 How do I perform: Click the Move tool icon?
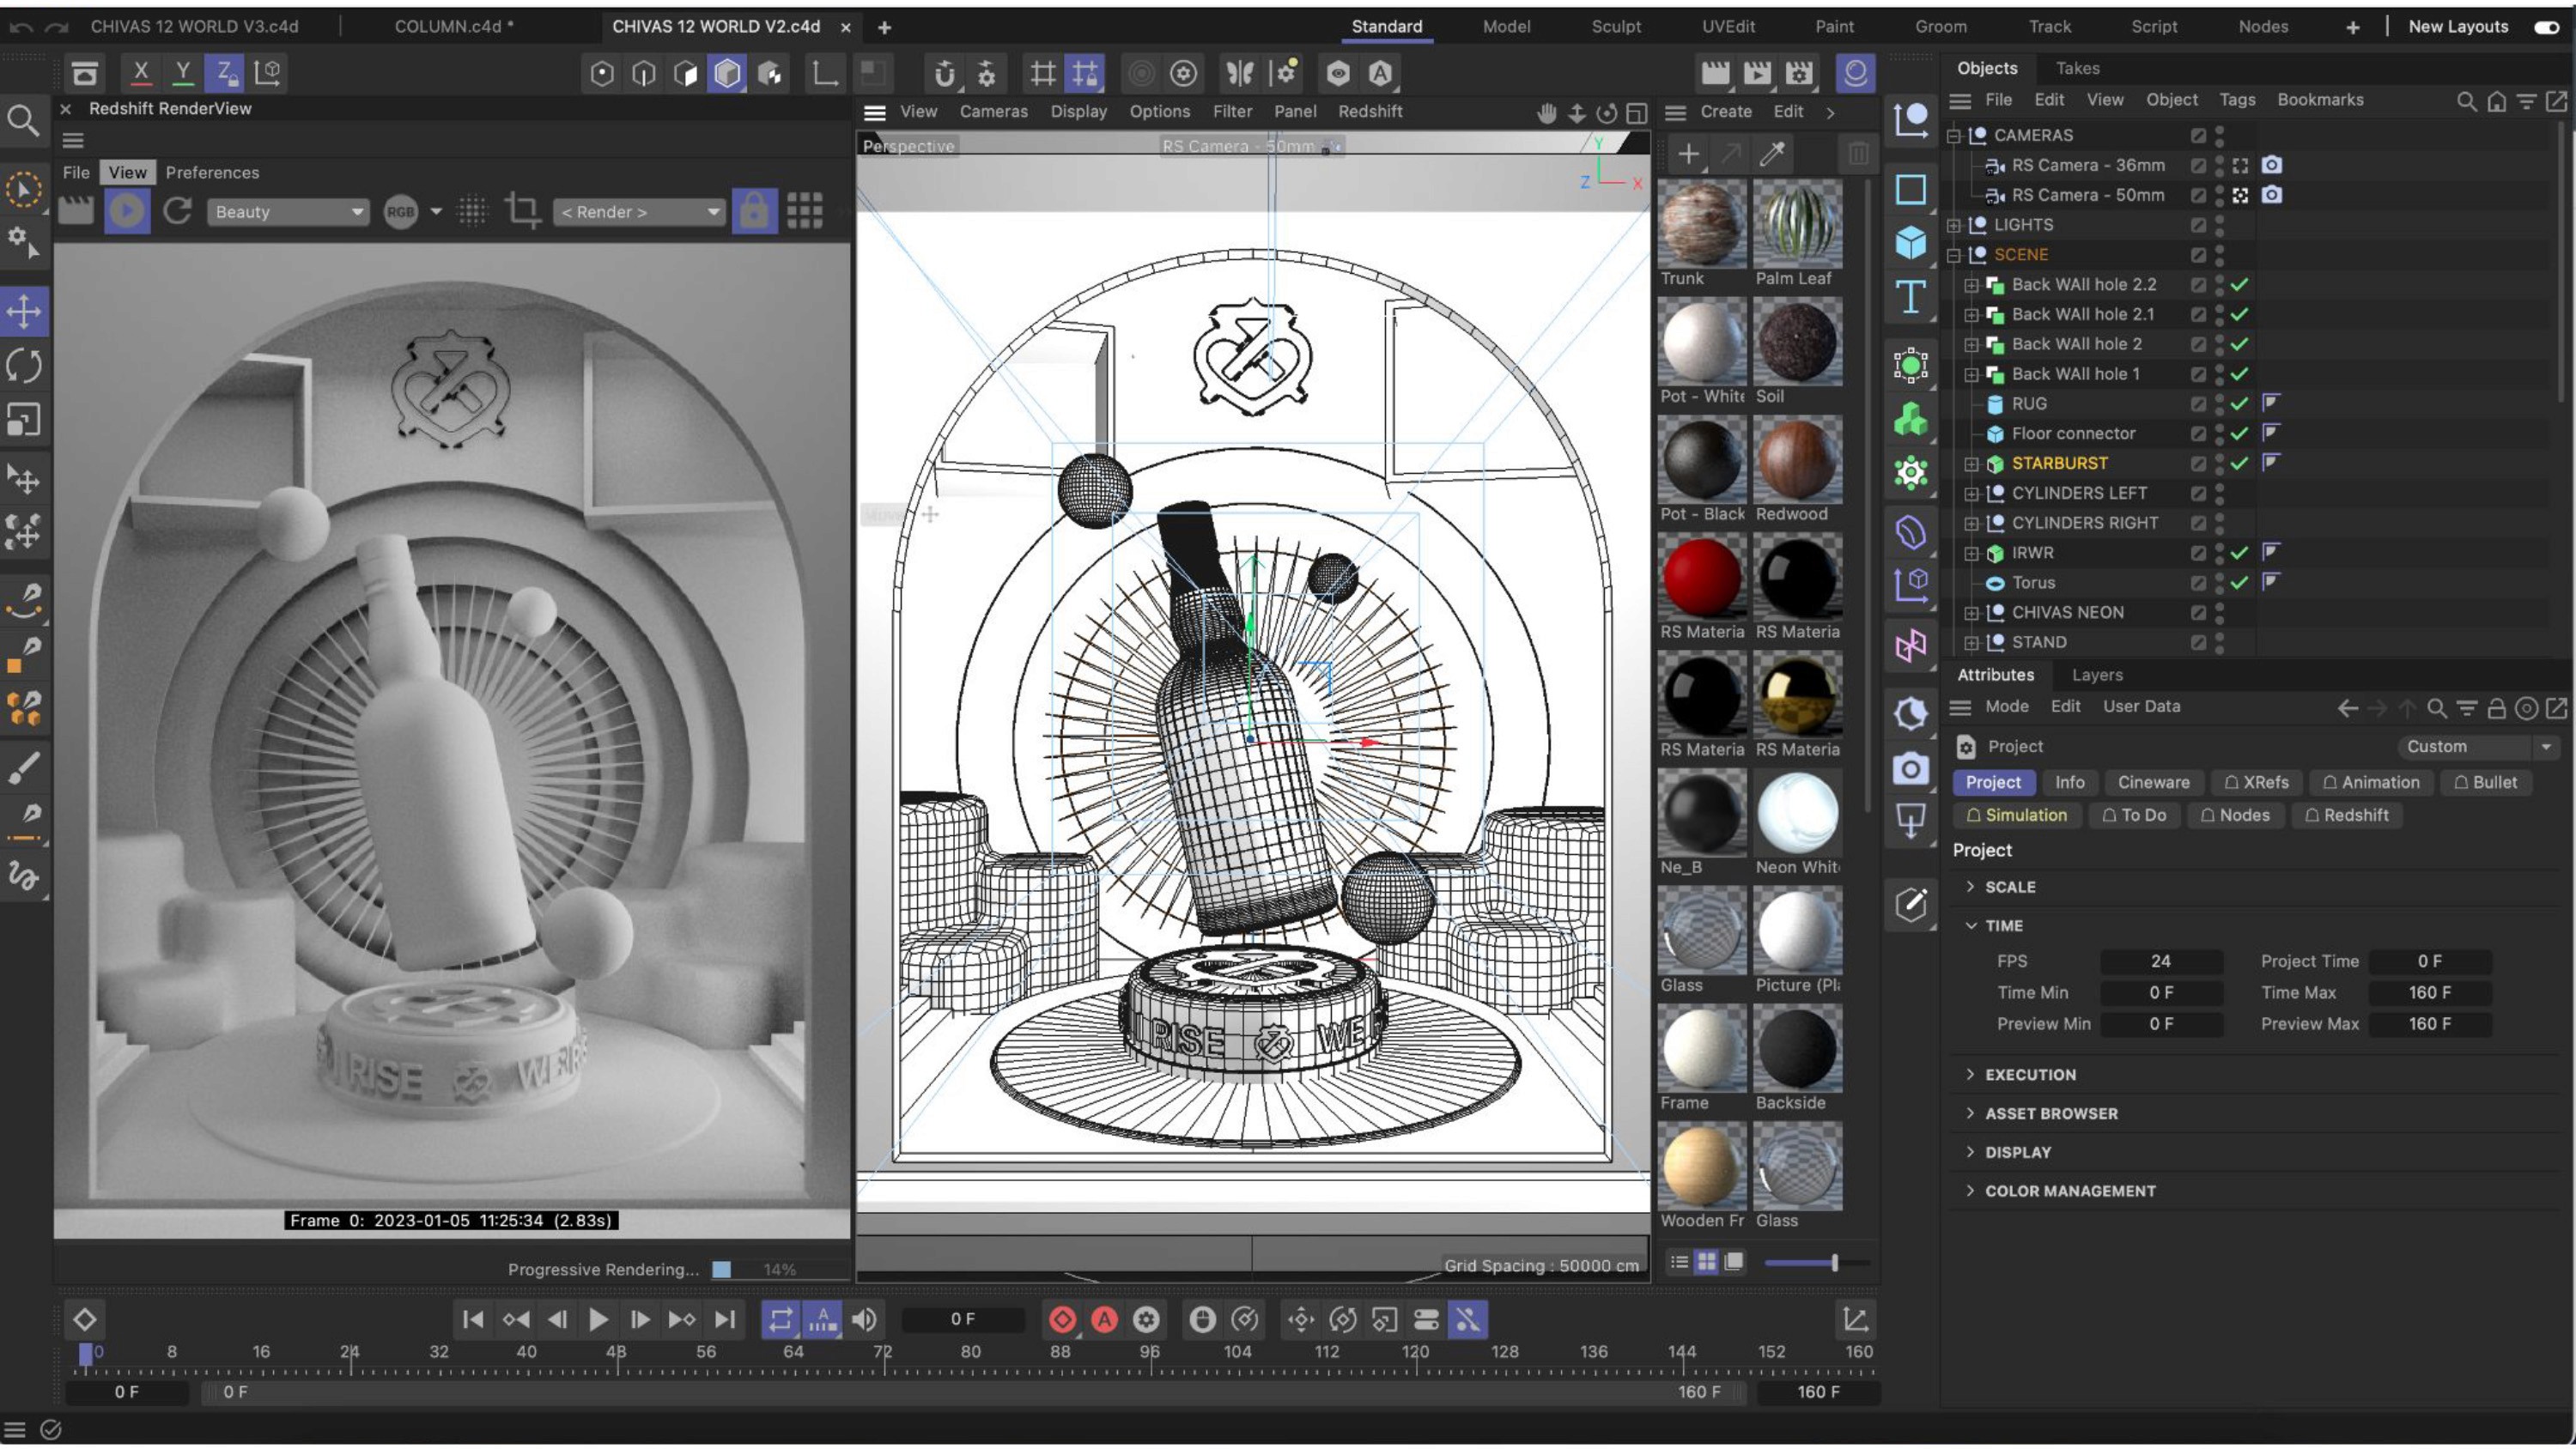click(24, 312)
